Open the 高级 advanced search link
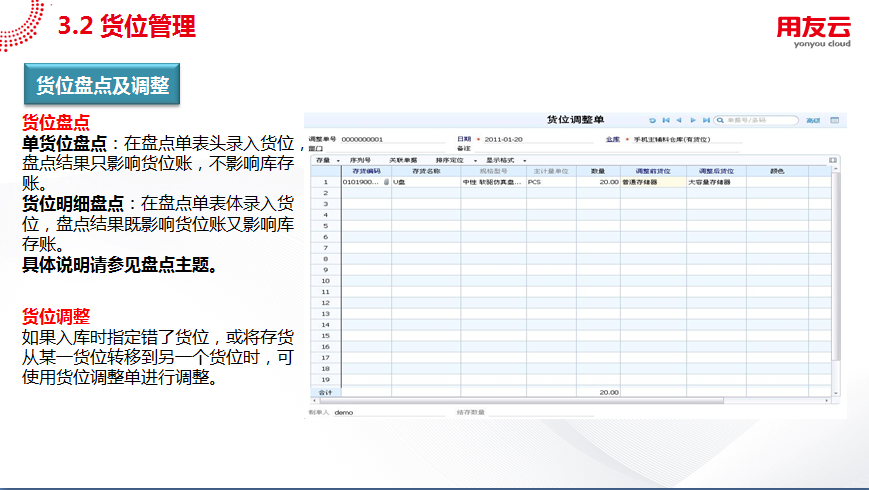869x490 pixels. click(812, 120)
